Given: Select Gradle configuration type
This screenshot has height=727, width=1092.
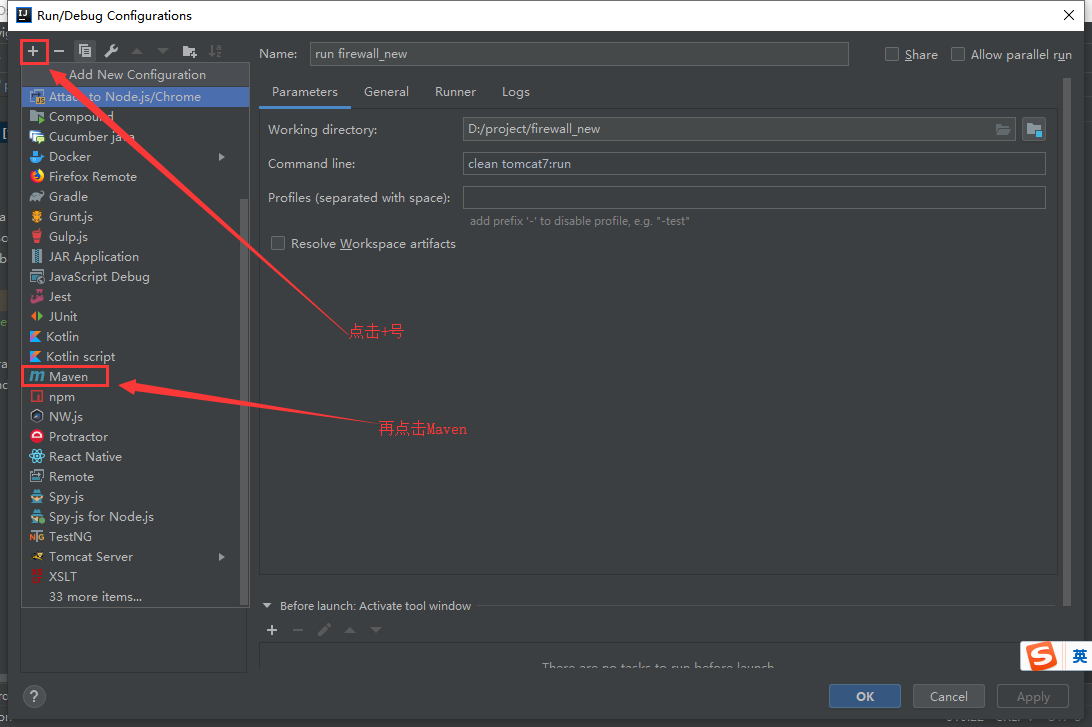Looking at the screenshot, I should 135,197.
